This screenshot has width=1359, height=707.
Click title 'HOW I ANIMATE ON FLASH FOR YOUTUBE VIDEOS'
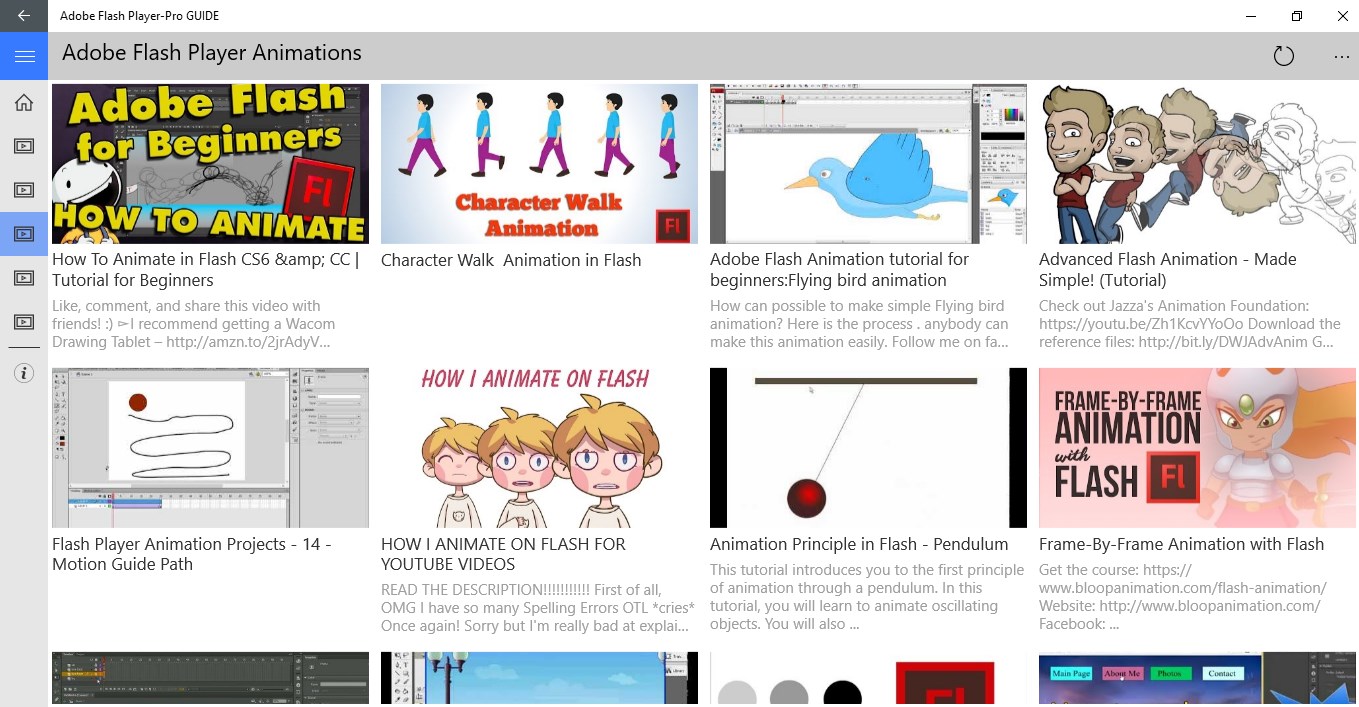pyautogui.click(x=503, y=554)
